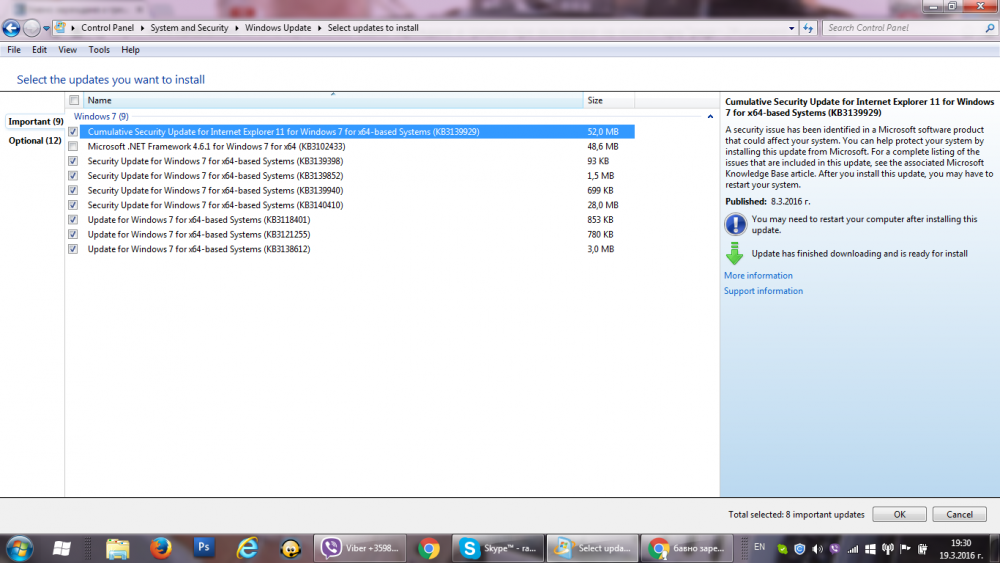Click the '28,0 MB' size value

point(603,205)
